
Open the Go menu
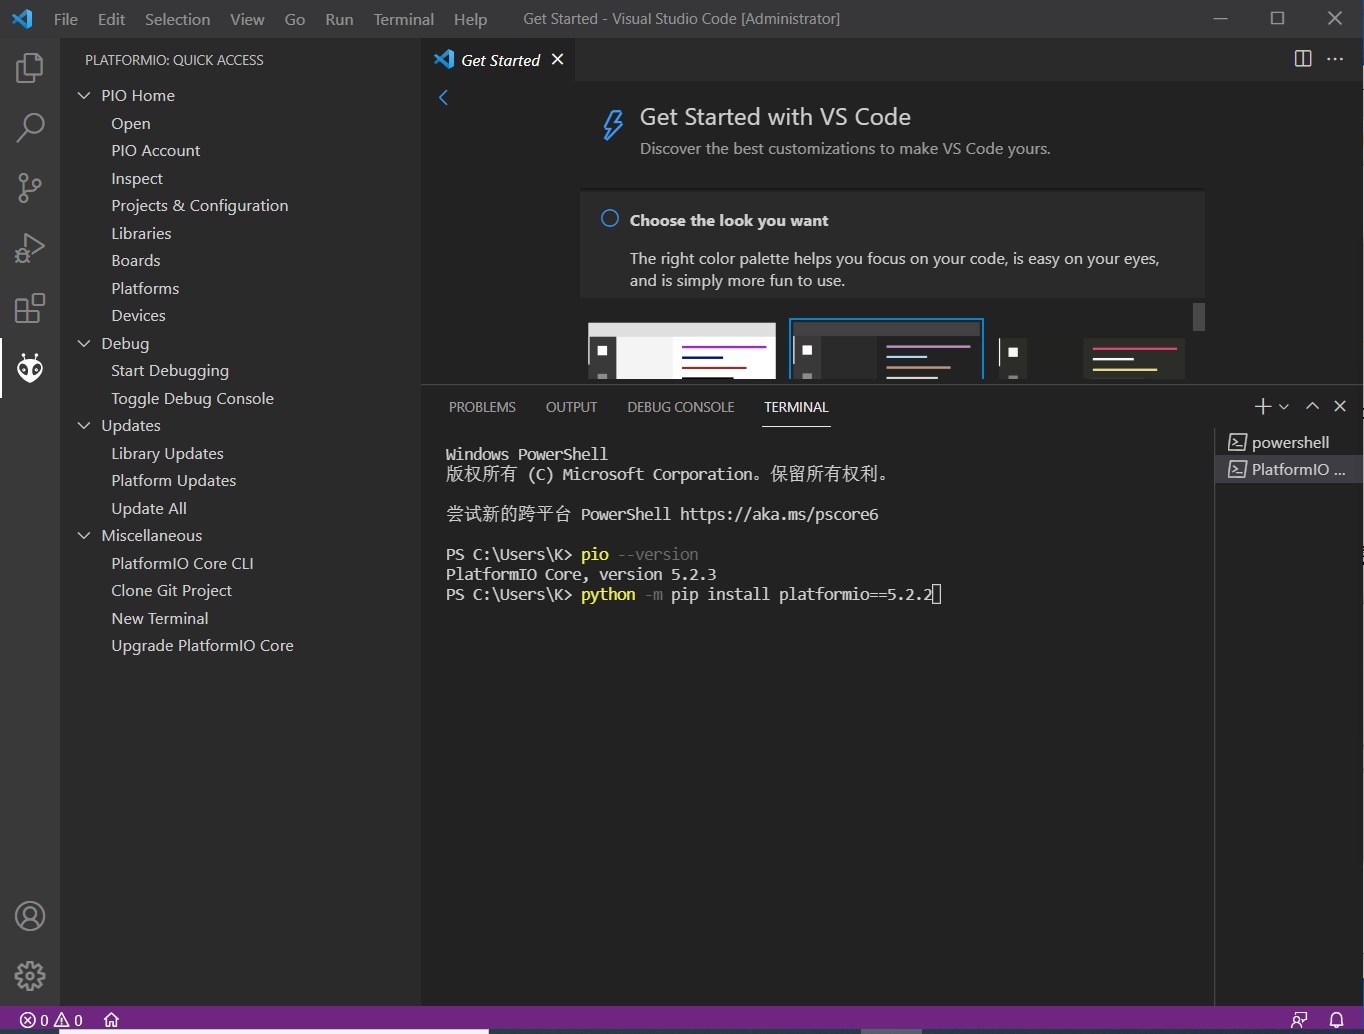(x=294, y=19)
